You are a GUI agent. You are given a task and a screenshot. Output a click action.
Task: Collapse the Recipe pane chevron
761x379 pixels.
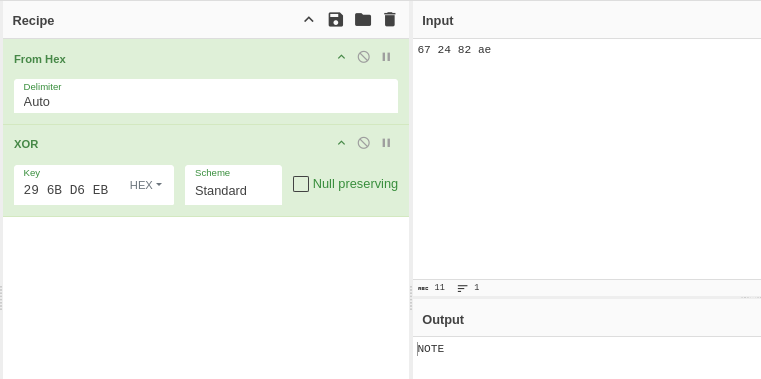click(x=309, y=20)
